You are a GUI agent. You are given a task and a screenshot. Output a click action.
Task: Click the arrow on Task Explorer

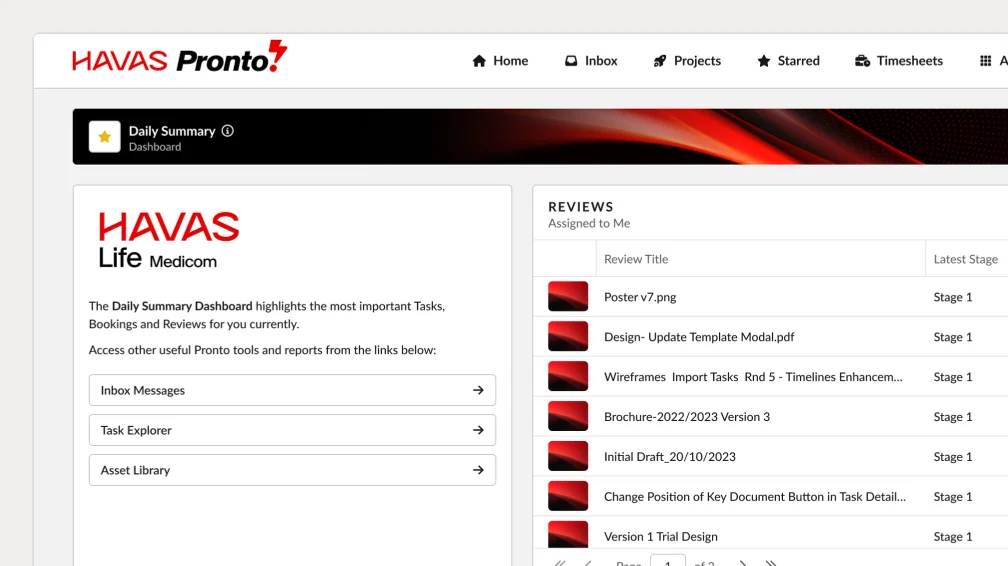[478, 430]
